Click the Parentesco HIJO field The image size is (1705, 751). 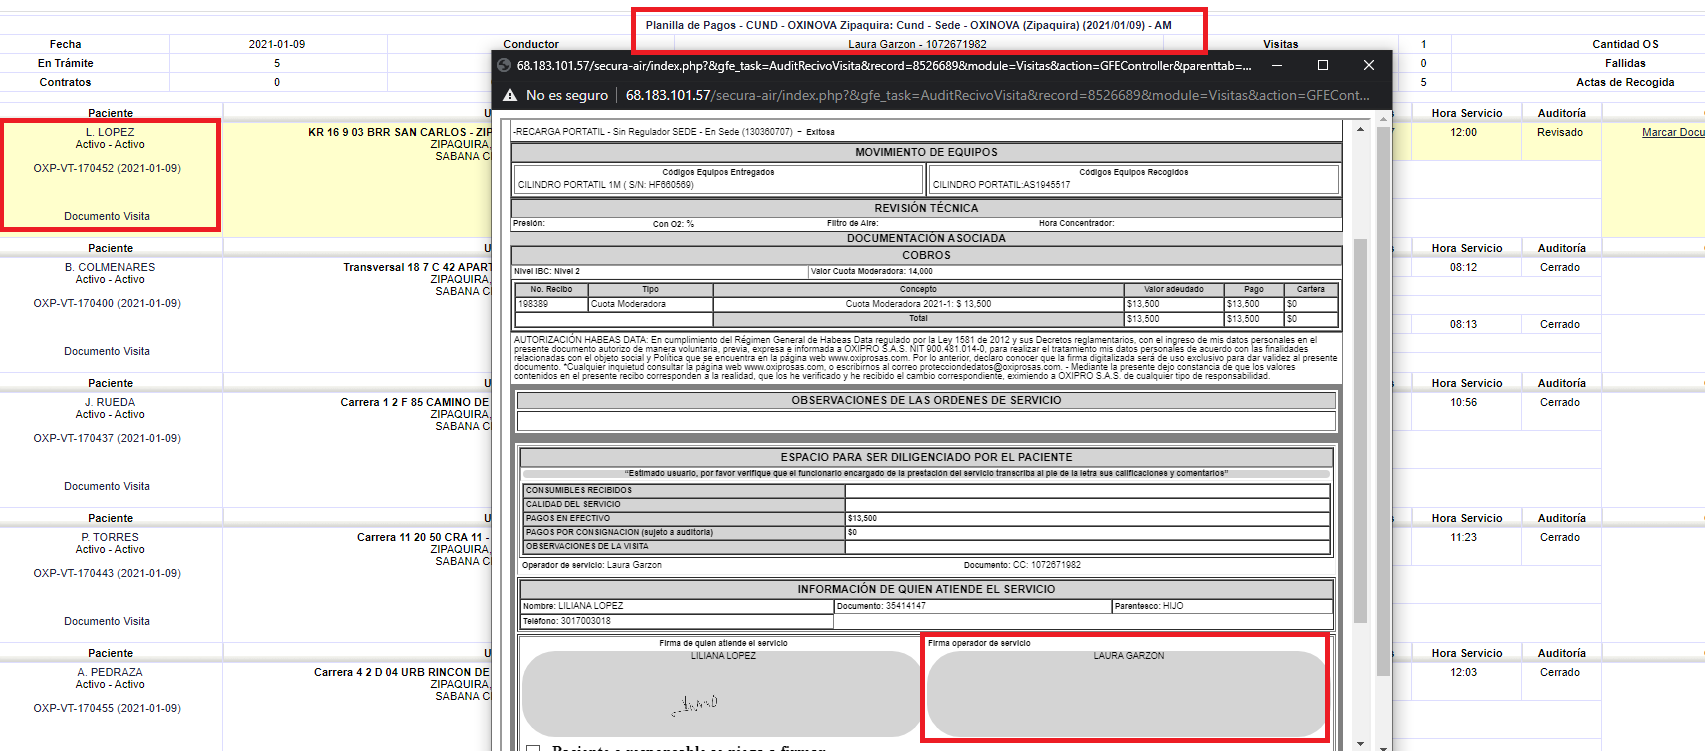(x=1222, y=606)
